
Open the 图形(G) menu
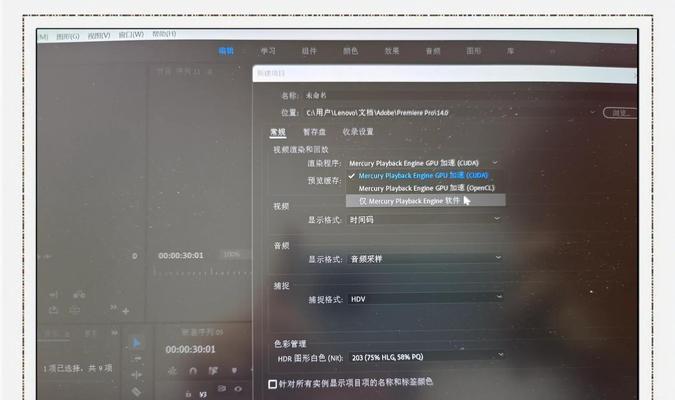pos(68,37)
